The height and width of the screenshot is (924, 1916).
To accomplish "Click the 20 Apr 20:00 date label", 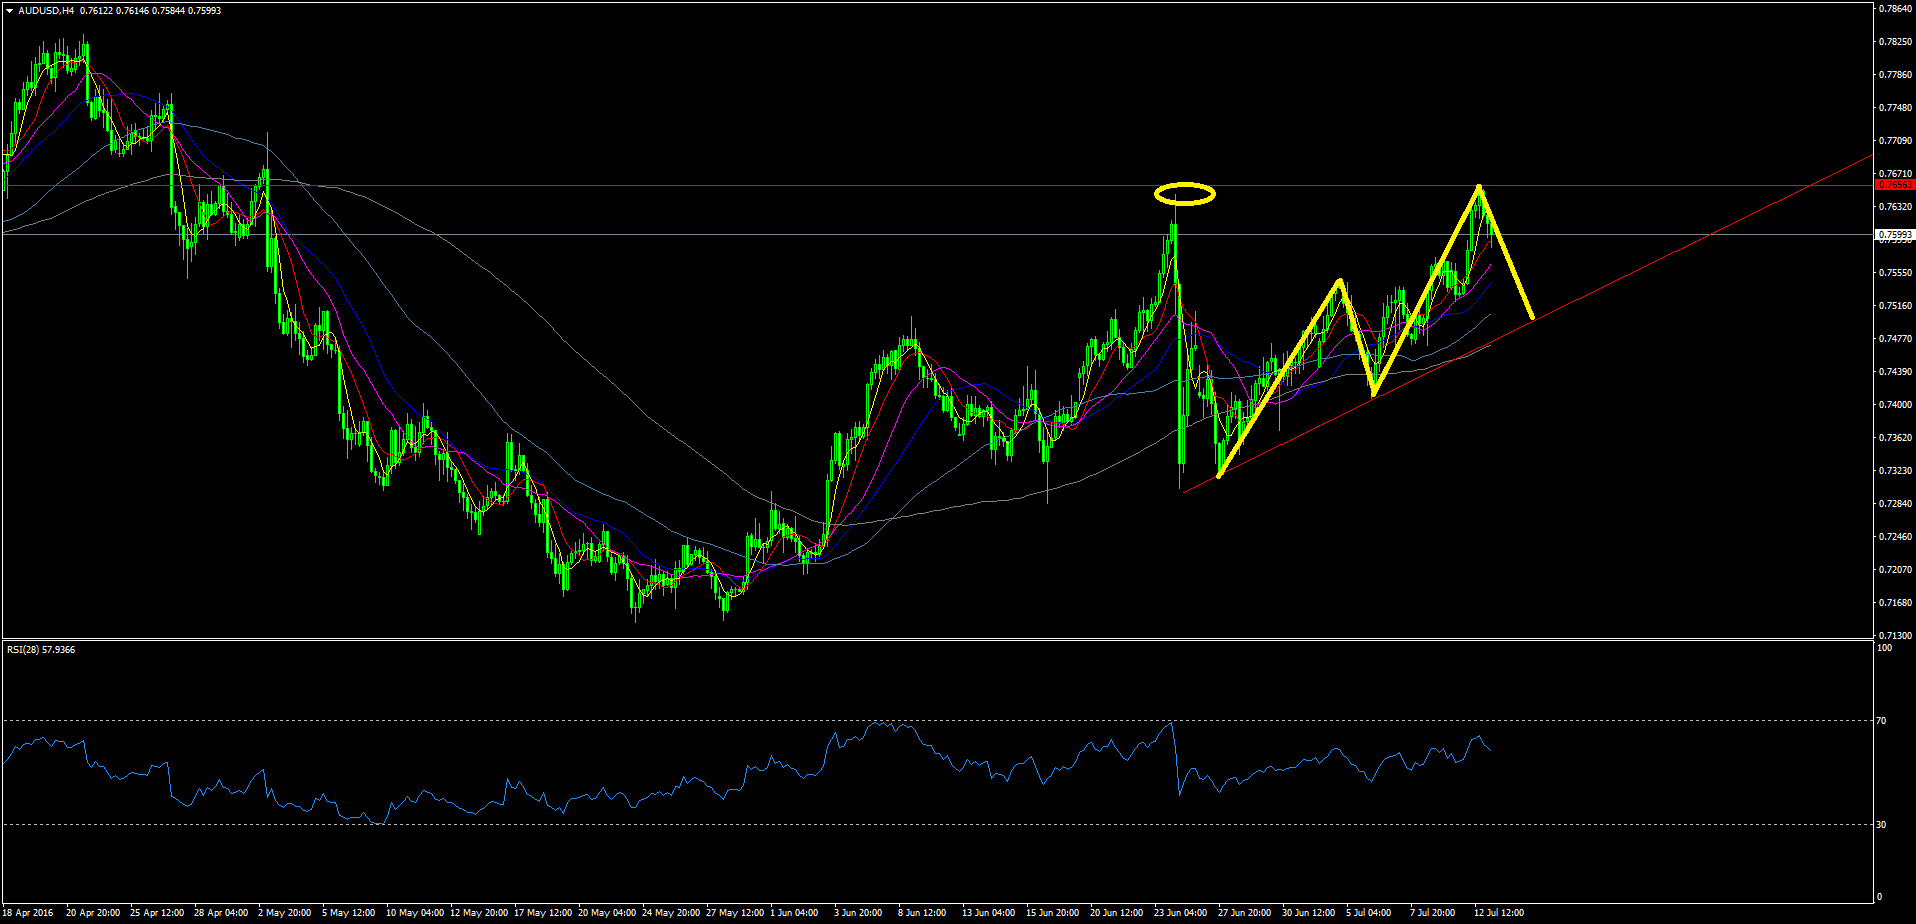I will point(93,913).
